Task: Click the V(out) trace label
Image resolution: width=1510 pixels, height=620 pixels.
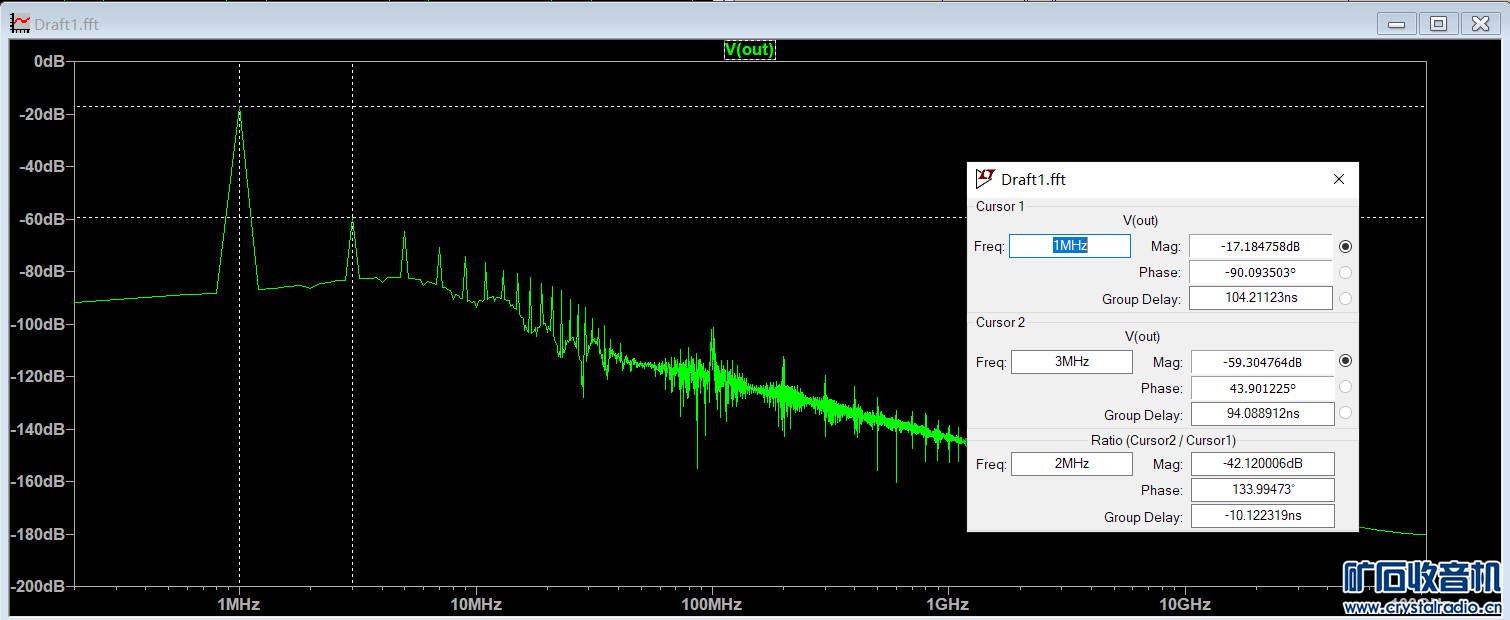Action: 749,50
